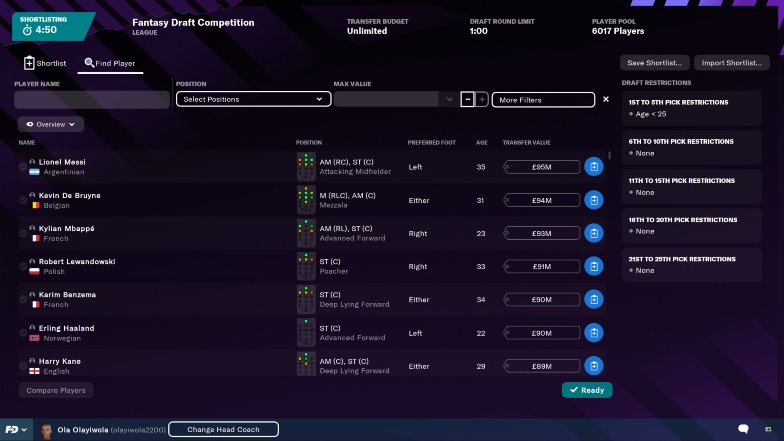The image size is (784, 441).
Task: Open the More Filters dropdown
Action: (543, 100)
